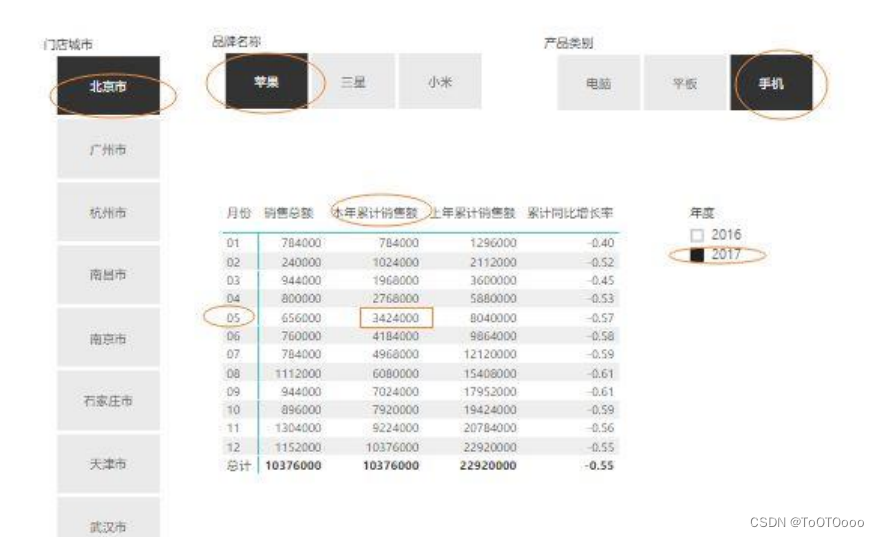Viewport: 879px width, 537px height.
Task: Switch brand filter to 三星
Action: (x=353, y=81)
